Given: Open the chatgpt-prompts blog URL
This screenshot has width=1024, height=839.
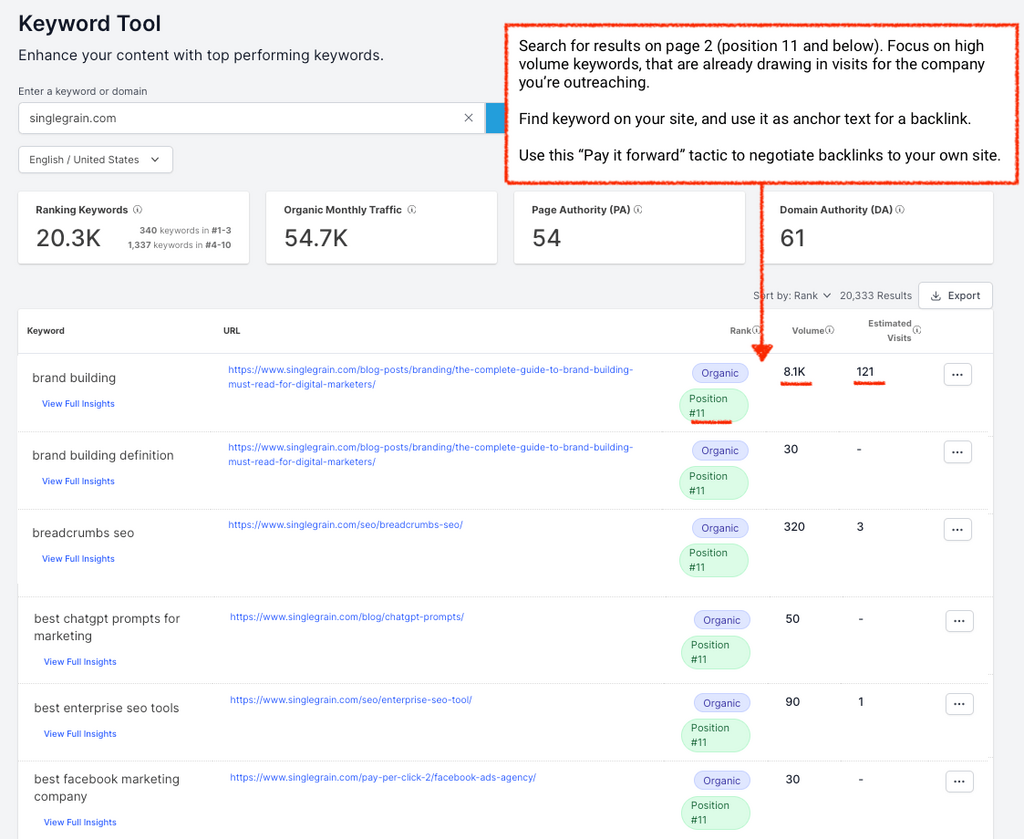Looking at the screenshot, I should pos(346,617).
